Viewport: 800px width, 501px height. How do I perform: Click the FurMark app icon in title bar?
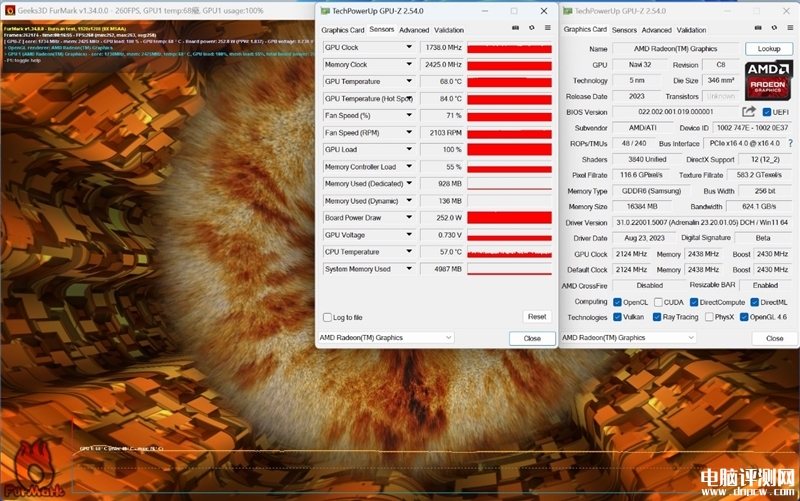pos(10,10)
